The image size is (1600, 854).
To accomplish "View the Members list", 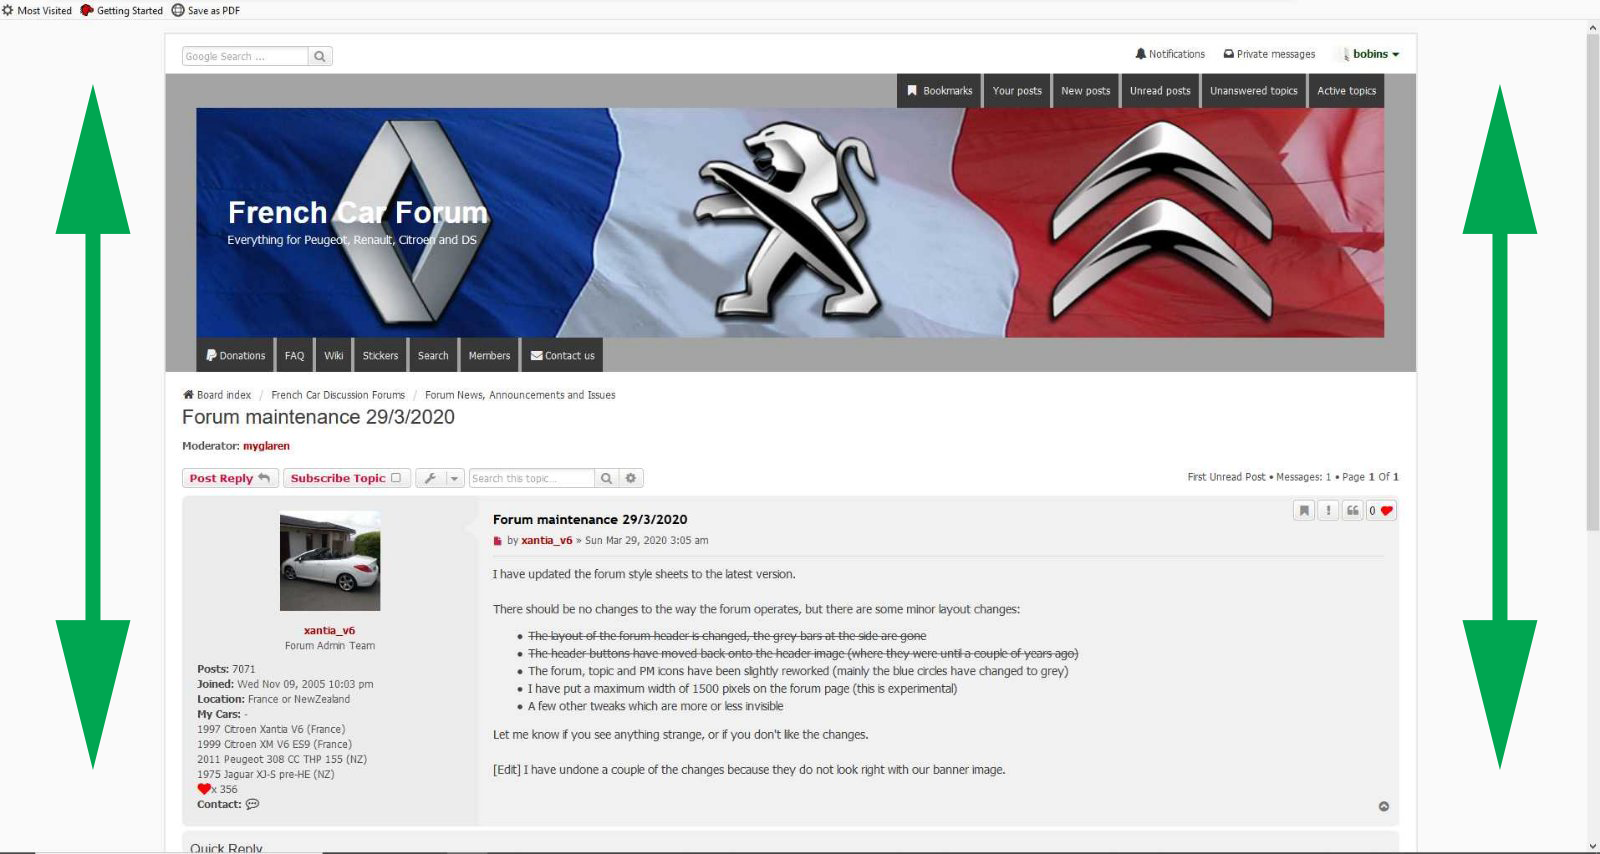I will [489, 355].
